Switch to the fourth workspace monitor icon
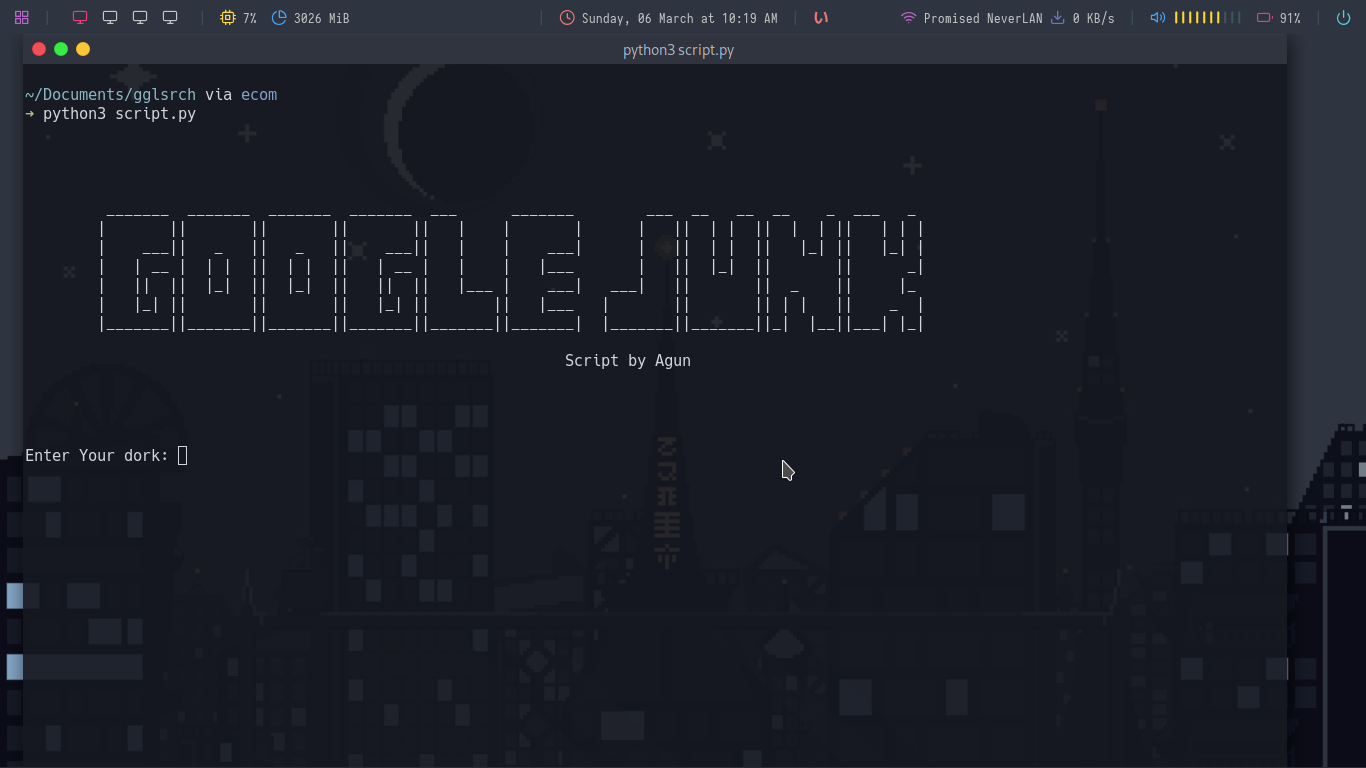The width and height of the screenshot is (1366, 768). pos(170,18)
